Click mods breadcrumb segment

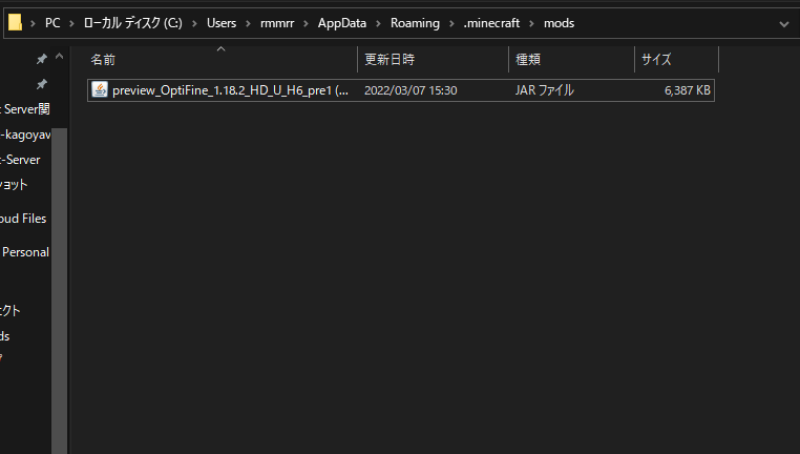[559, 23]
